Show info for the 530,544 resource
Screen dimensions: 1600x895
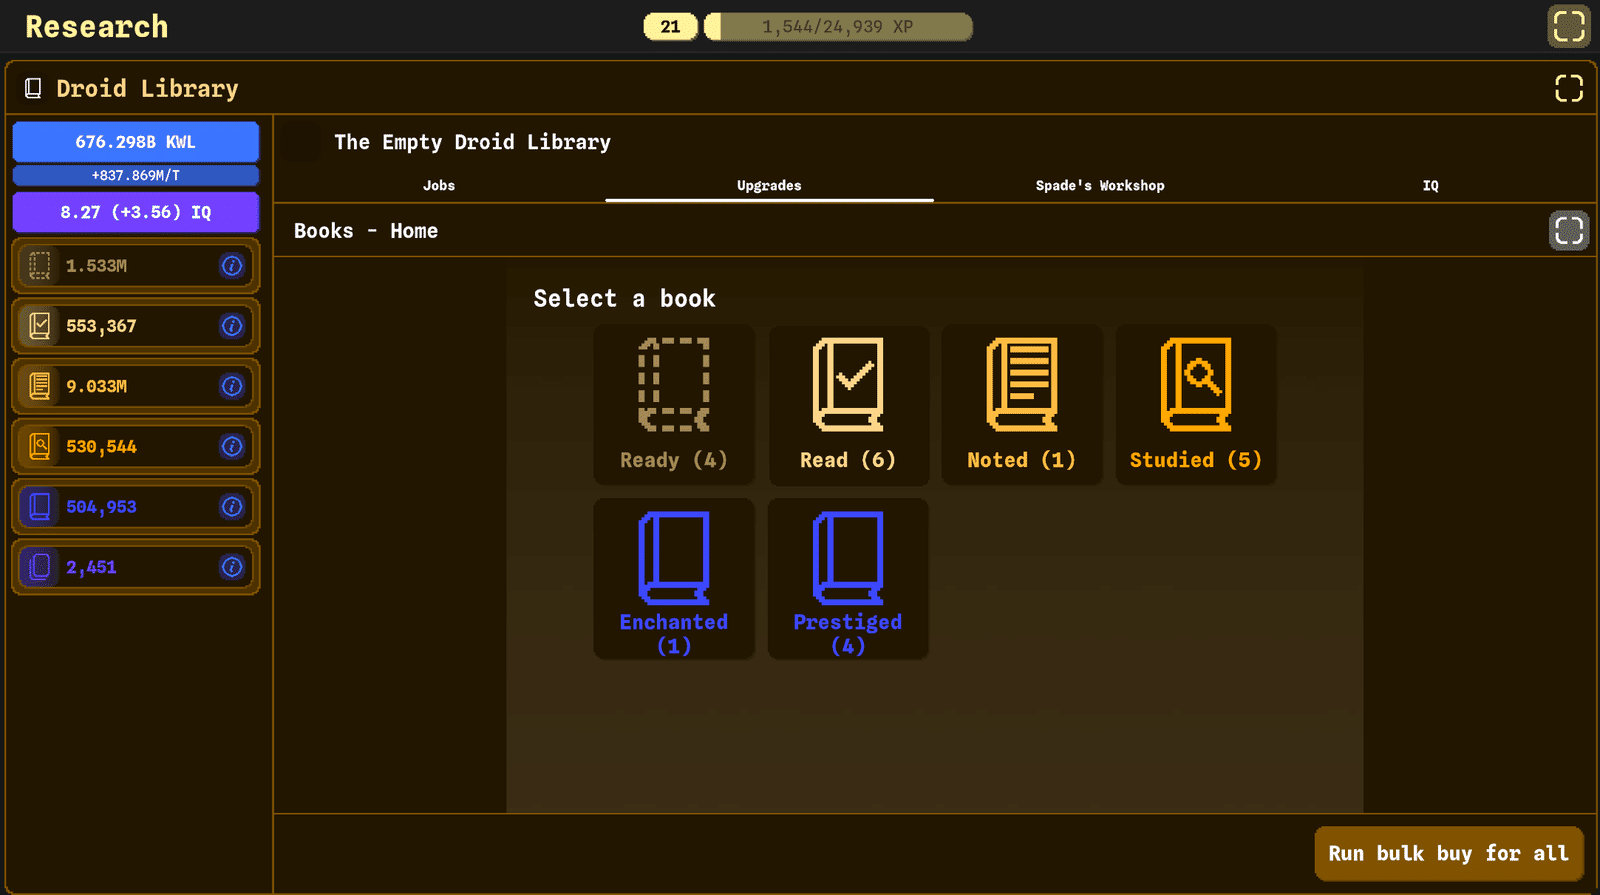[232, 446]
